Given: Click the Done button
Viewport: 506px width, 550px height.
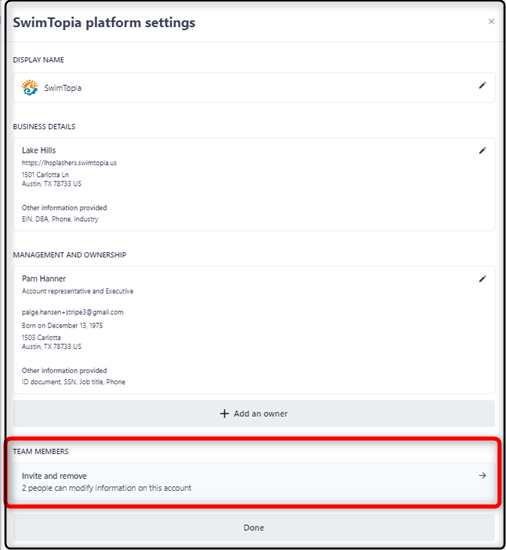Looking at the screenshot, I should (254, 528).
